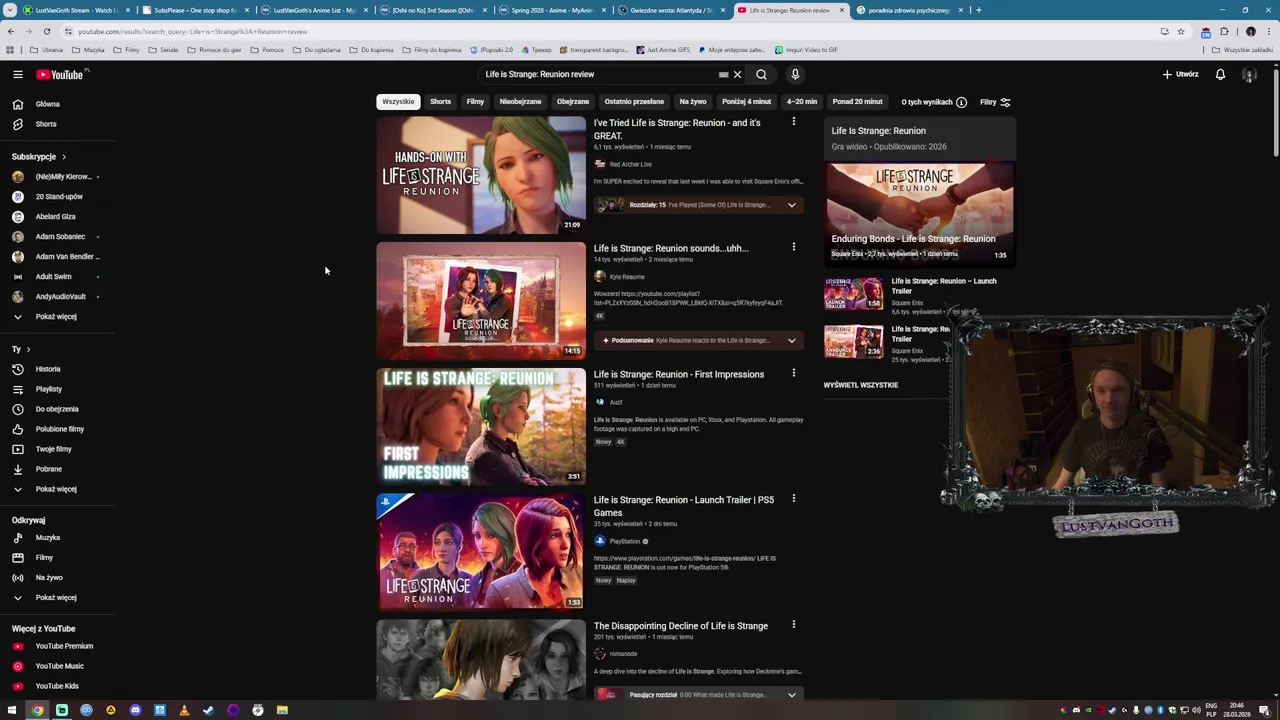Click O tych wynikach info icon
1280x720 pixels.
(961, 102)
